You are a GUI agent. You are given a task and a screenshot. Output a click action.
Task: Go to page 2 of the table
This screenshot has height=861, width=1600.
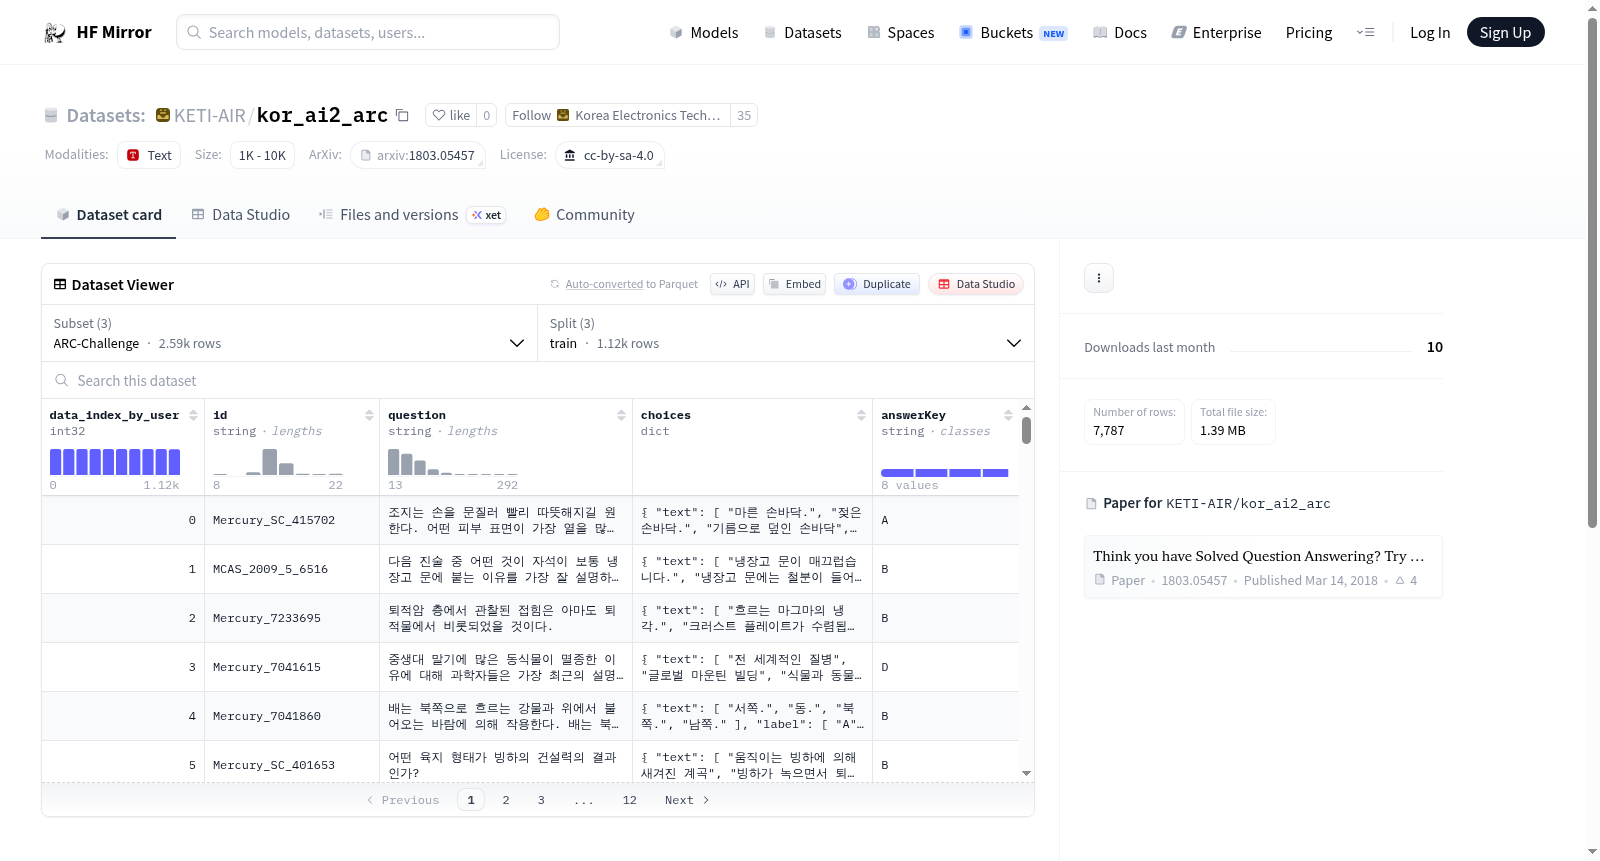coord(506,800)
